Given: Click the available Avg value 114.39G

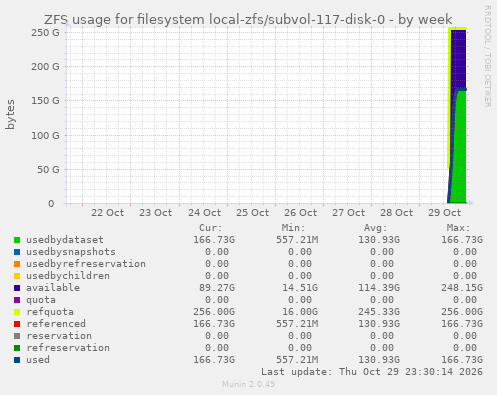Looking at the screenshot, I should 379,288.
